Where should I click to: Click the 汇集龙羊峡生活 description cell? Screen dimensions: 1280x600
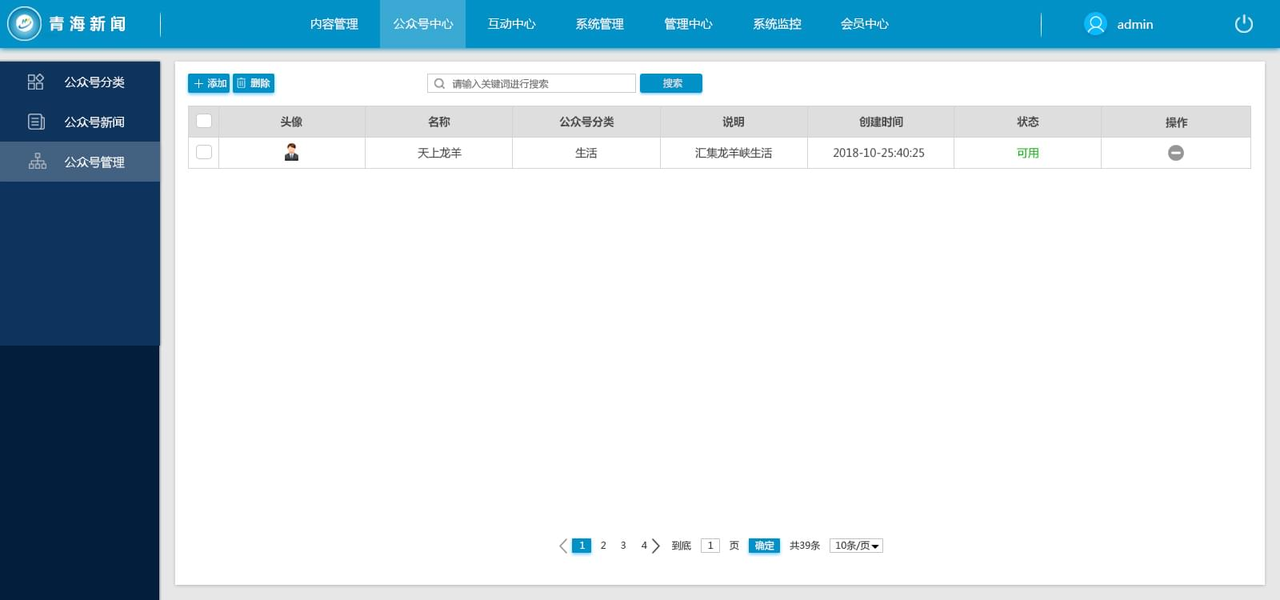[734, 153]
